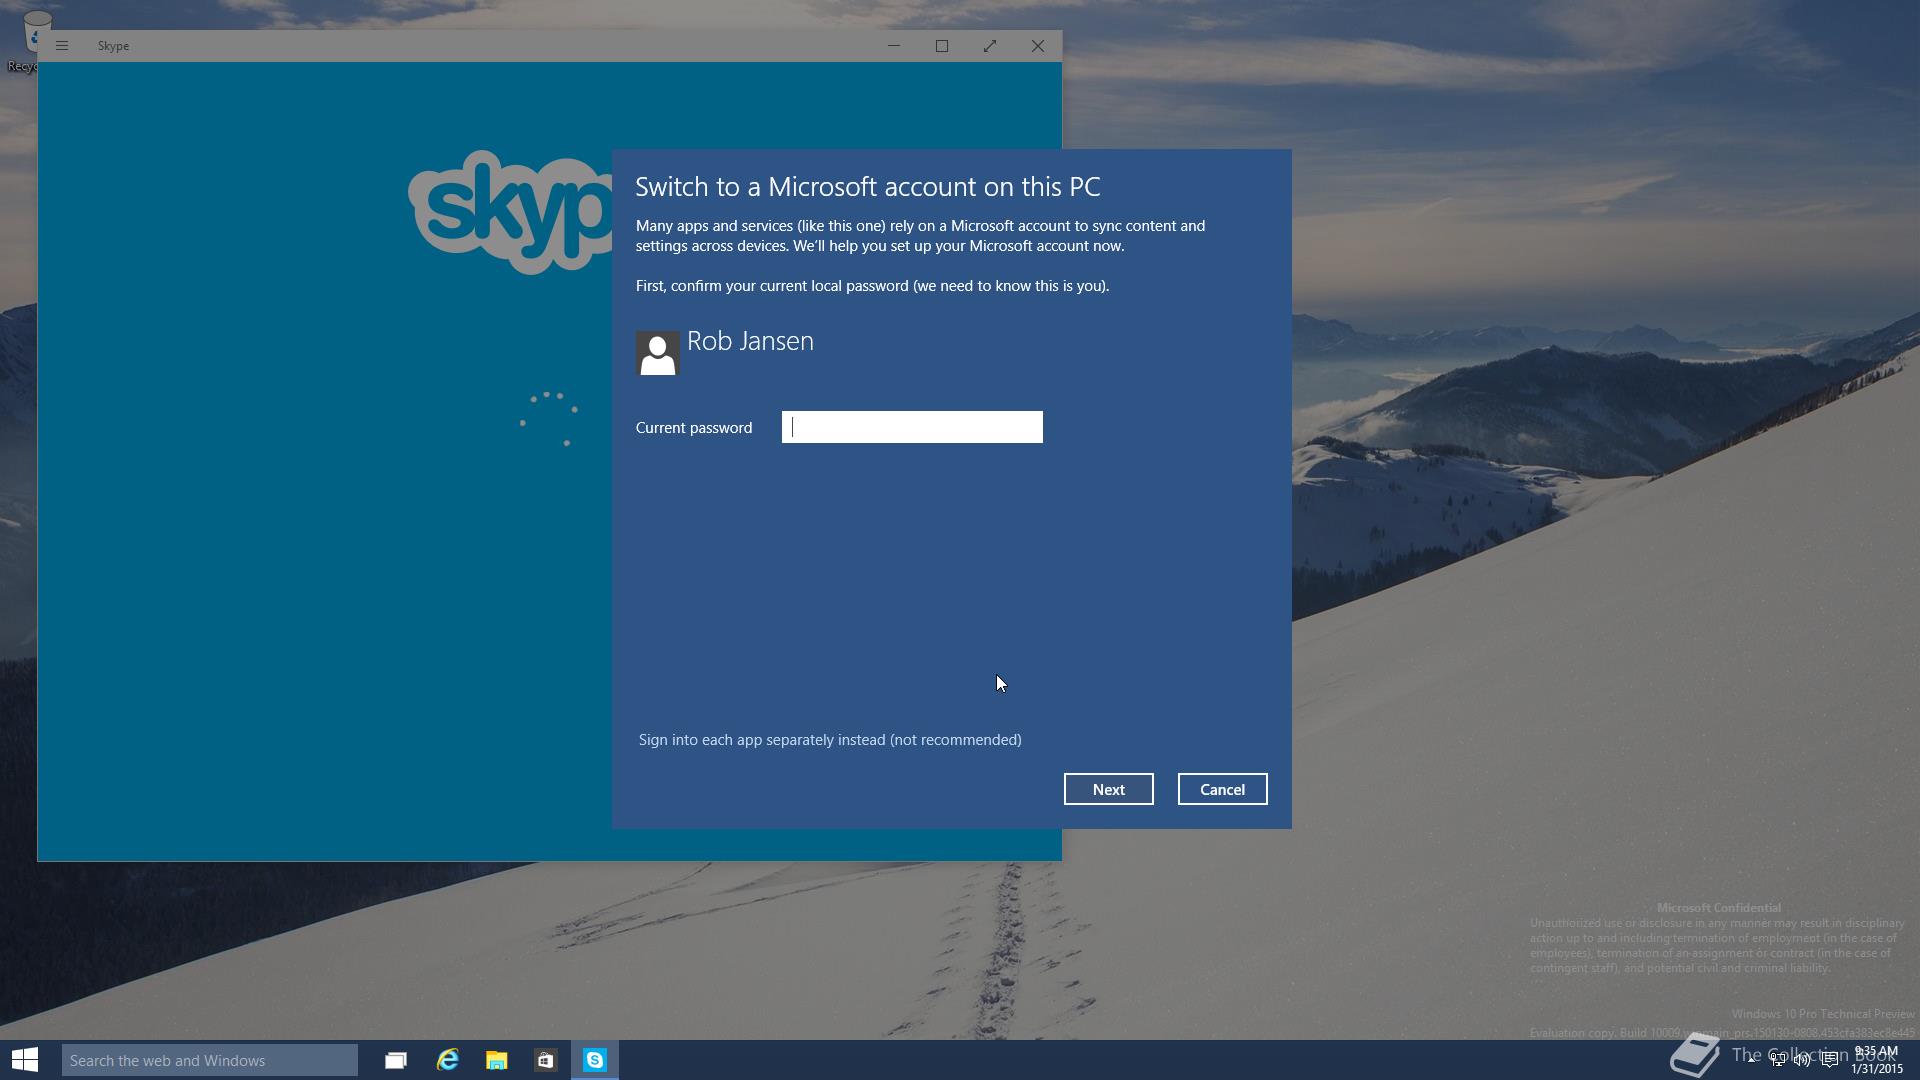
Task: Open File Explorer from the taskbar
Action: 496,1060
